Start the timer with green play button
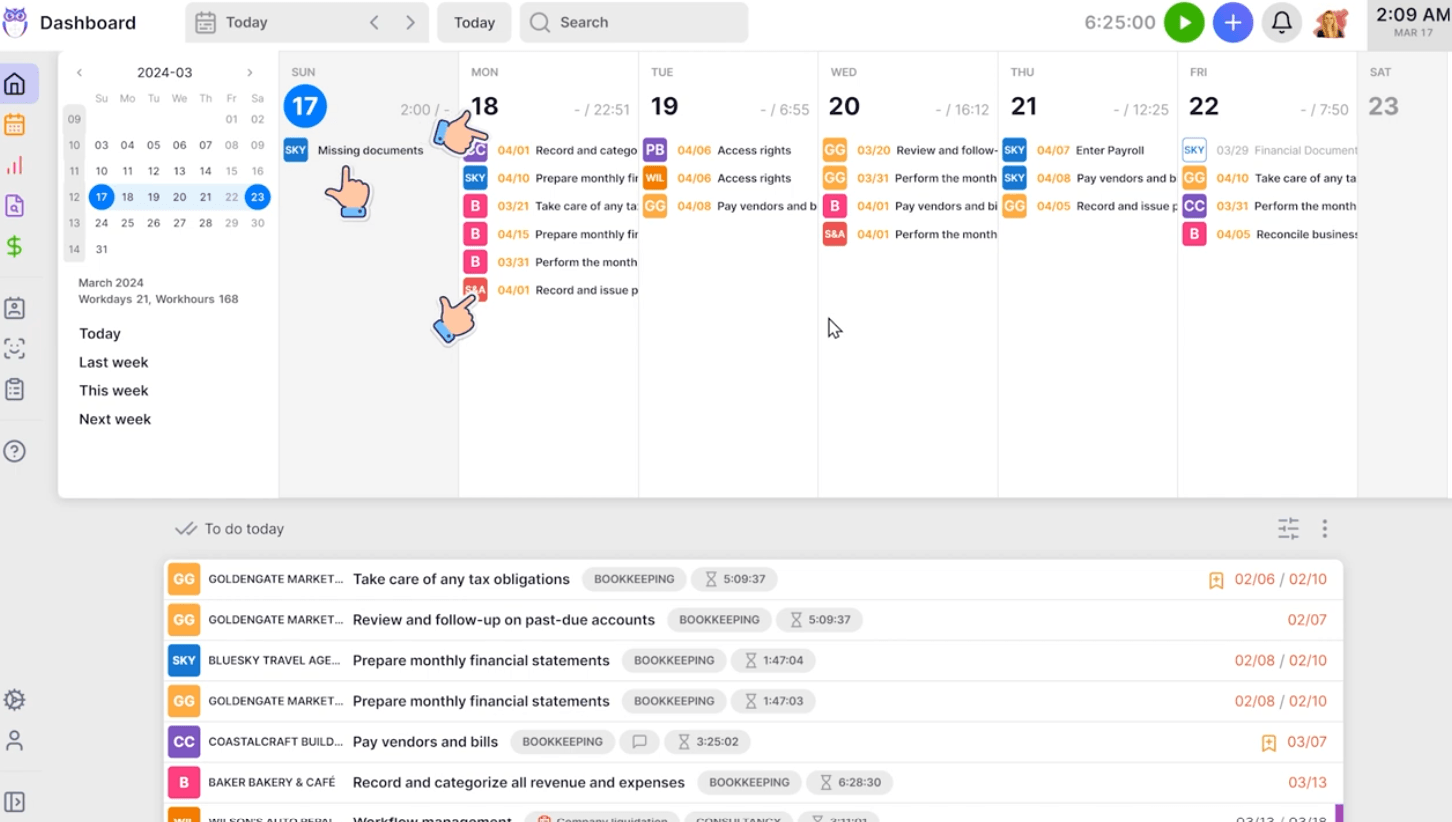This screenshot has width=1452, height=822. (x=1184, y=22)
